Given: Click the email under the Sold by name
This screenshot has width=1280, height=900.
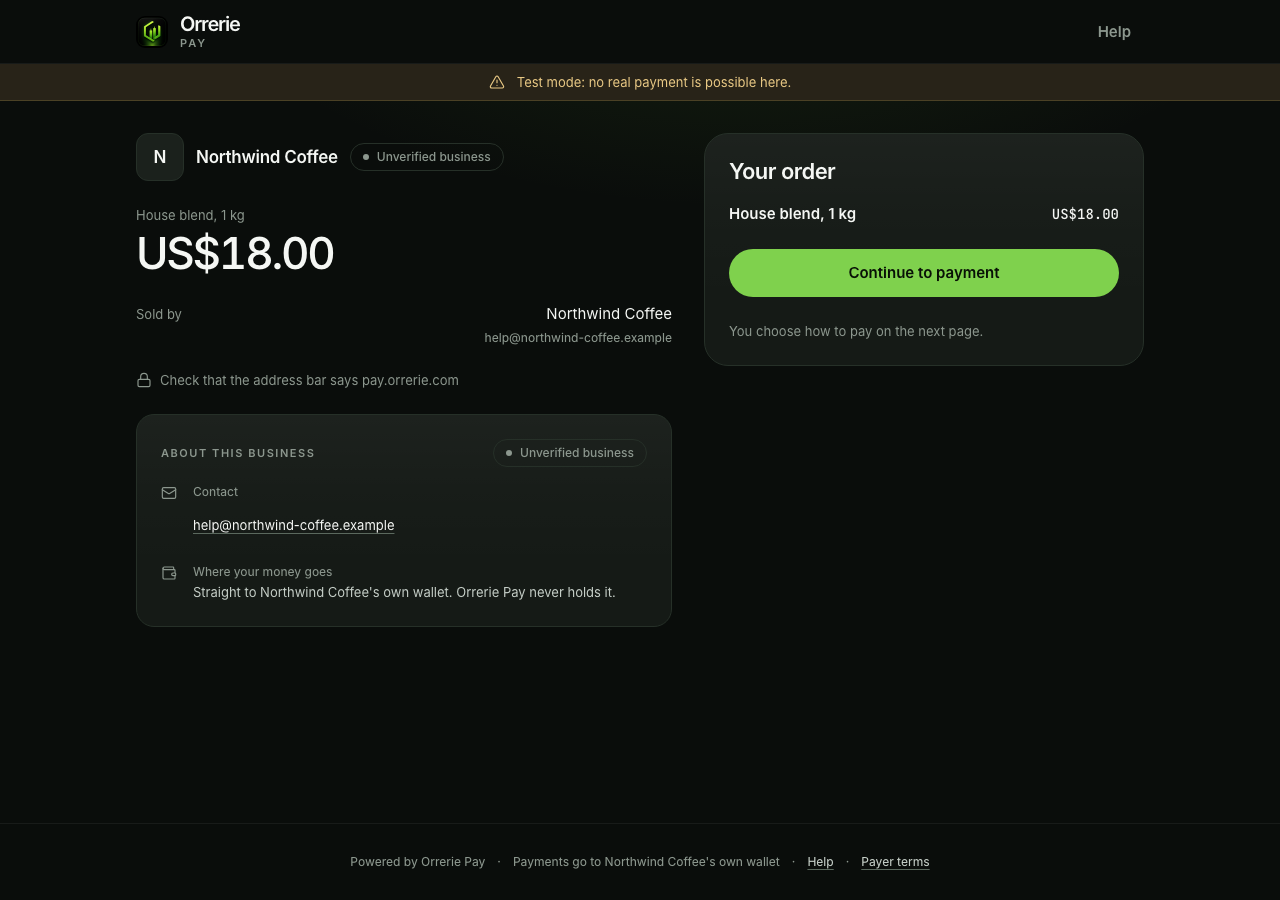Looking at the screenshot, I should point(578,338).
